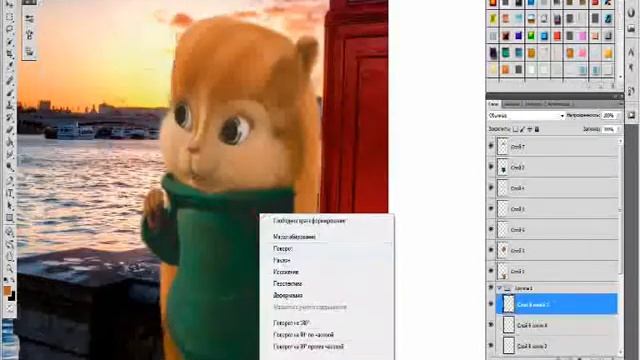Viewport: 640px width, 360px height.
Task: Open the black background color picker
Action: pos(12,297)
